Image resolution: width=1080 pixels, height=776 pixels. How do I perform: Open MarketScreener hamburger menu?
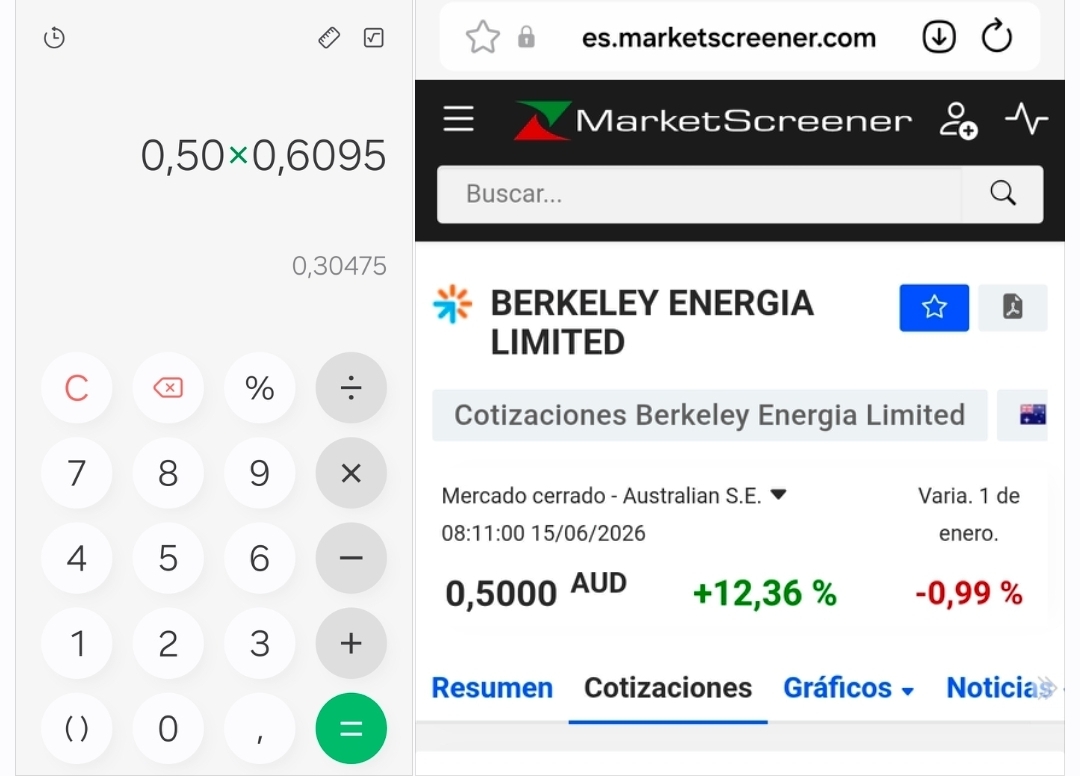[x=458, y=118]
